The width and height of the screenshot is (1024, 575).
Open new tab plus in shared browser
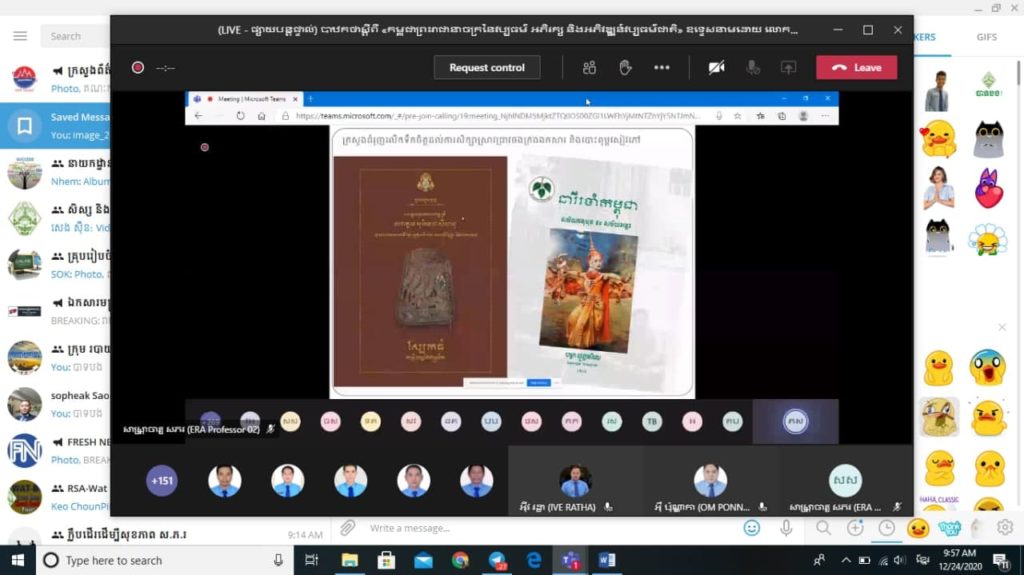coord(311,99)
